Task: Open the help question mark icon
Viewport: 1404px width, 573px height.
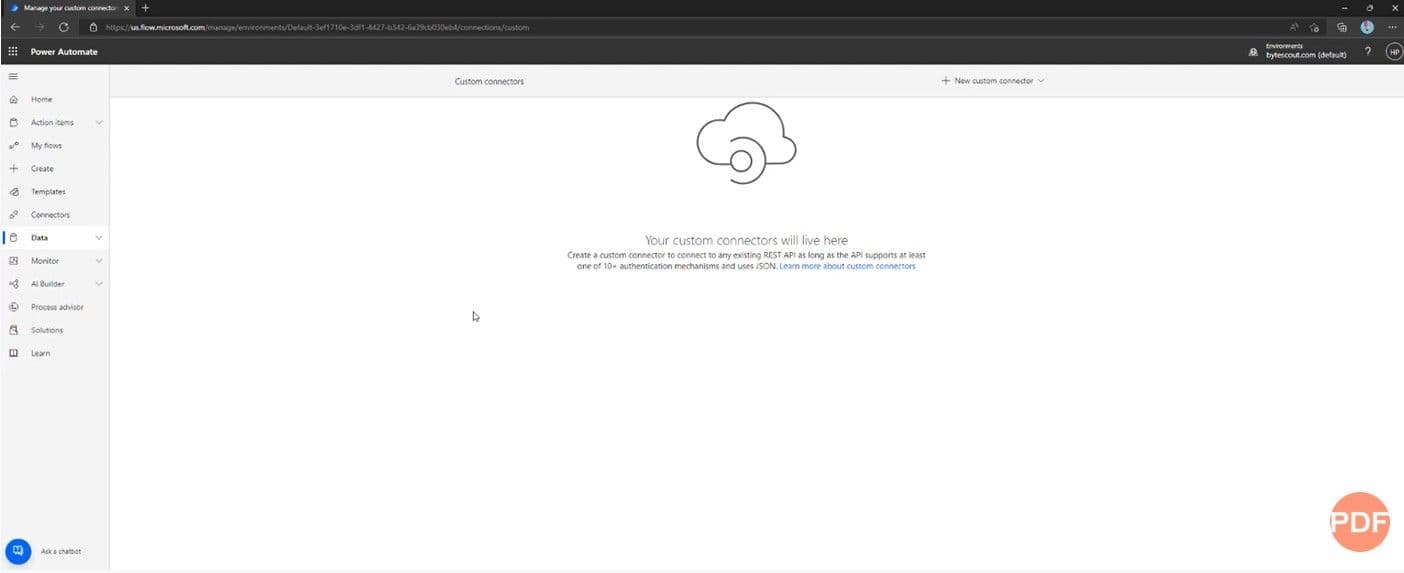Action: click(x=1367, y=51)
